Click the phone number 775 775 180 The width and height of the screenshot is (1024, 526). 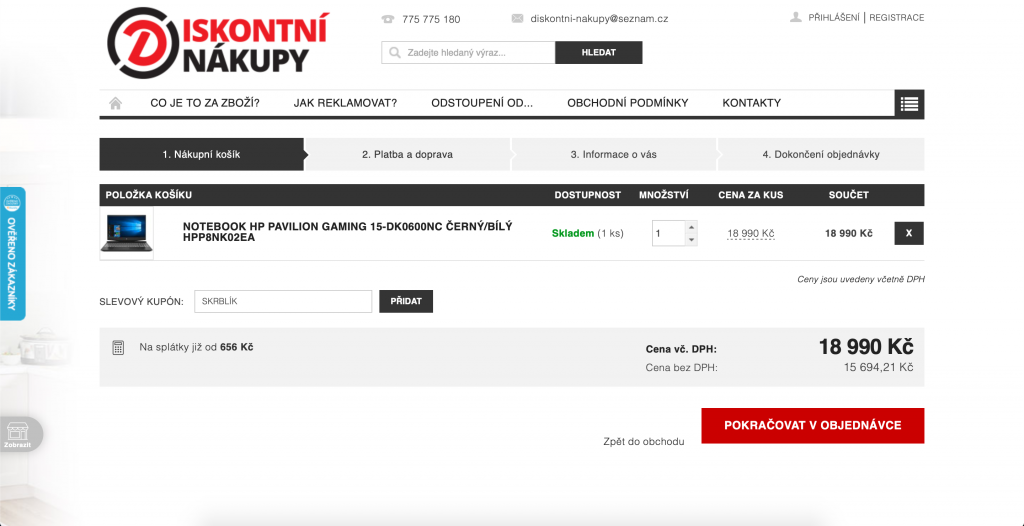click(431, 19)
